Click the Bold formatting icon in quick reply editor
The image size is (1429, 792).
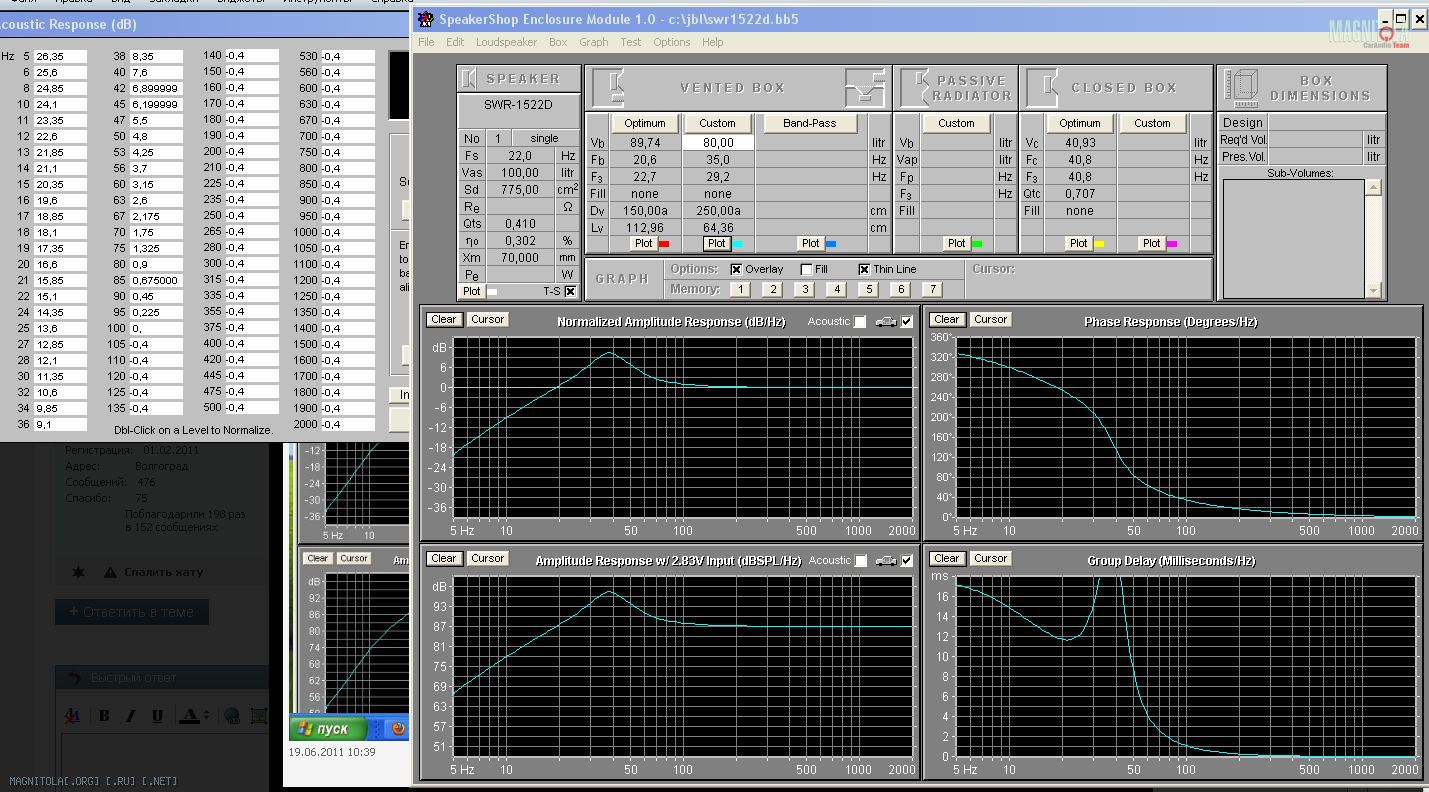(104, 716)
